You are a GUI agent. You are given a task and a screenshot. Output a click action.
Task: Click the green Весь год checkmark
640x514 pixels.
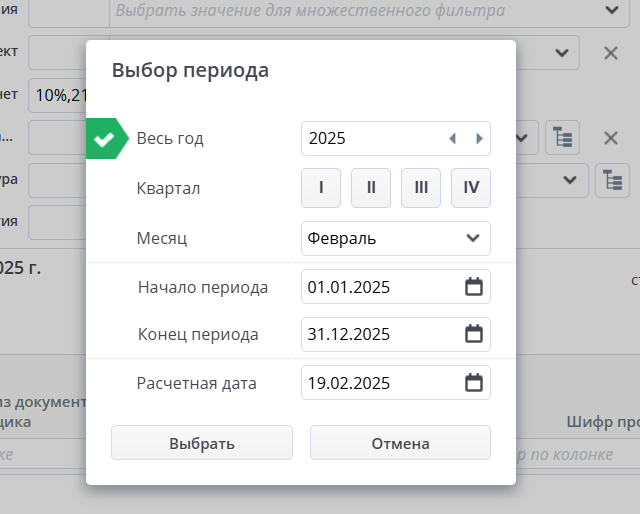[x=104, y=139]
